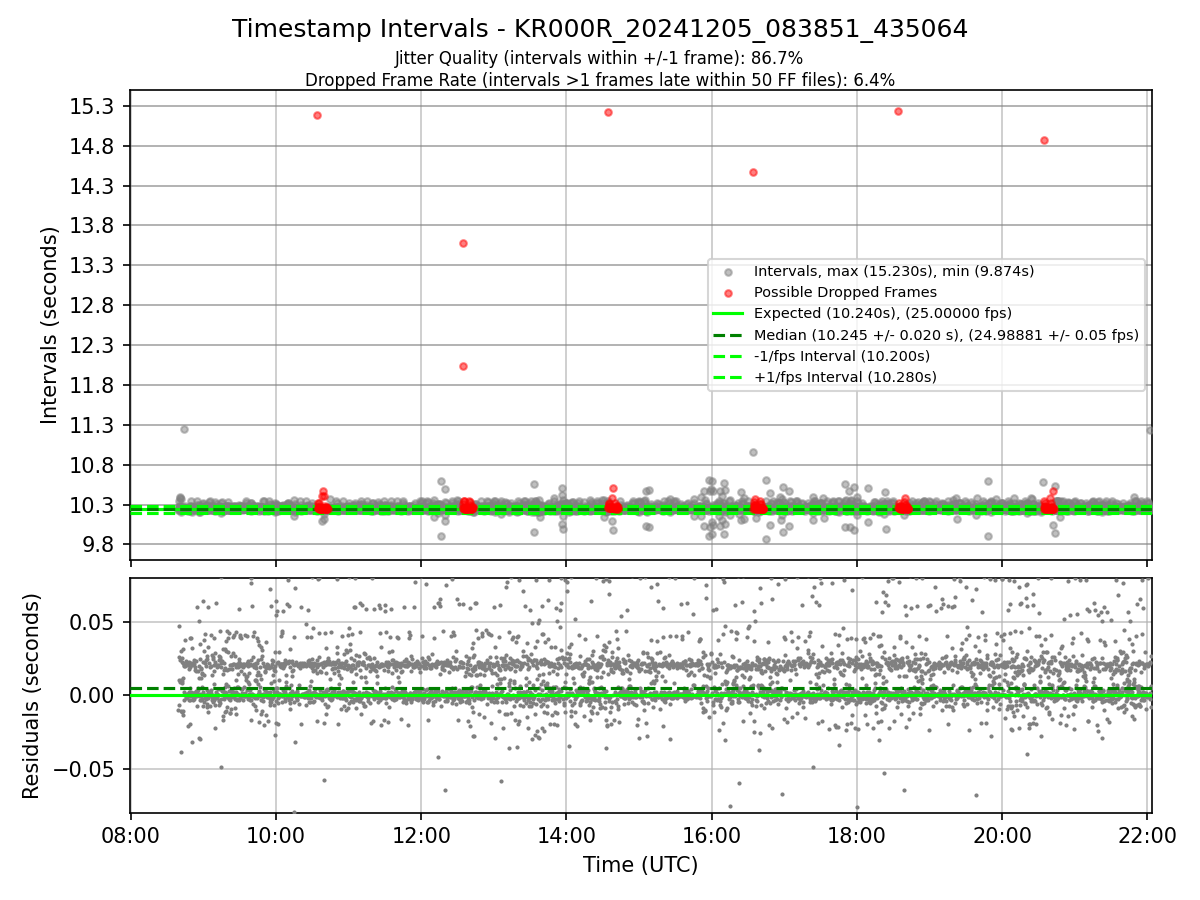Click legend entry '-1/fps Interval (10.200s)'
This screenshot has height=900, width=1200.
pos(841,356)
